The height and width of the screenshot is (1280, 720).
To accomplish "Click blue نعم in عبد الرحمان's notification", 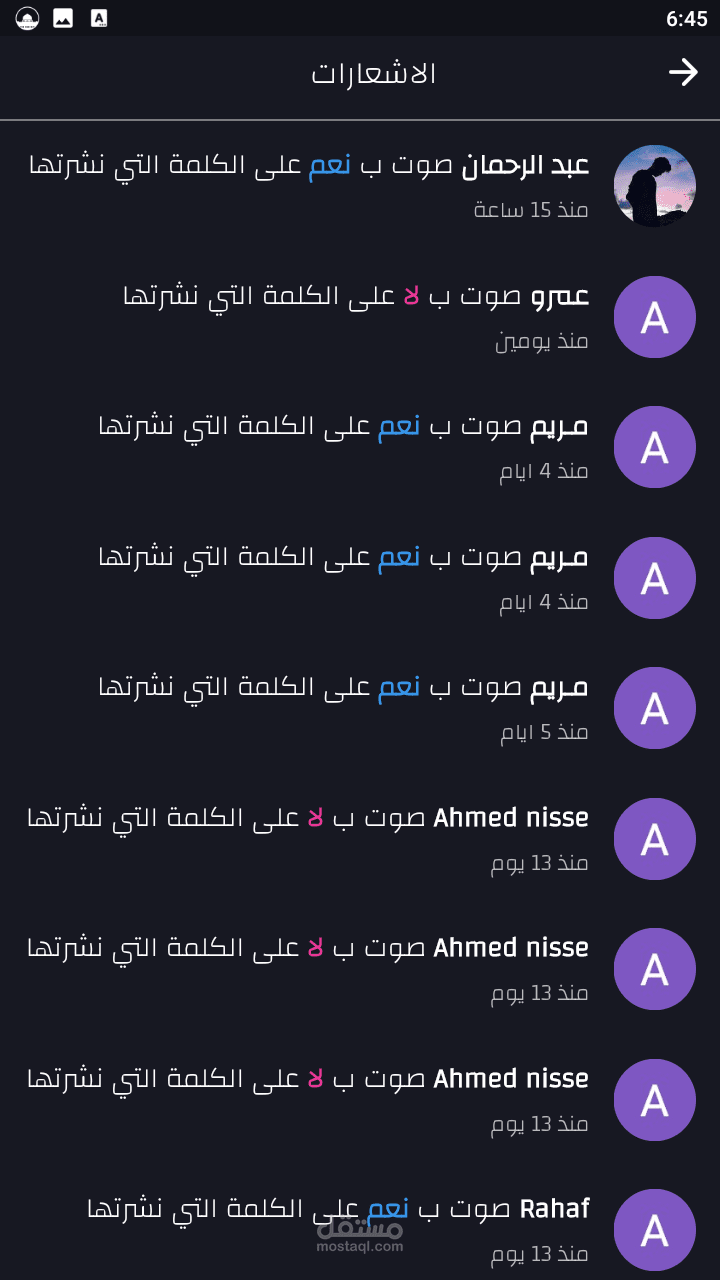I will [329, 166].
